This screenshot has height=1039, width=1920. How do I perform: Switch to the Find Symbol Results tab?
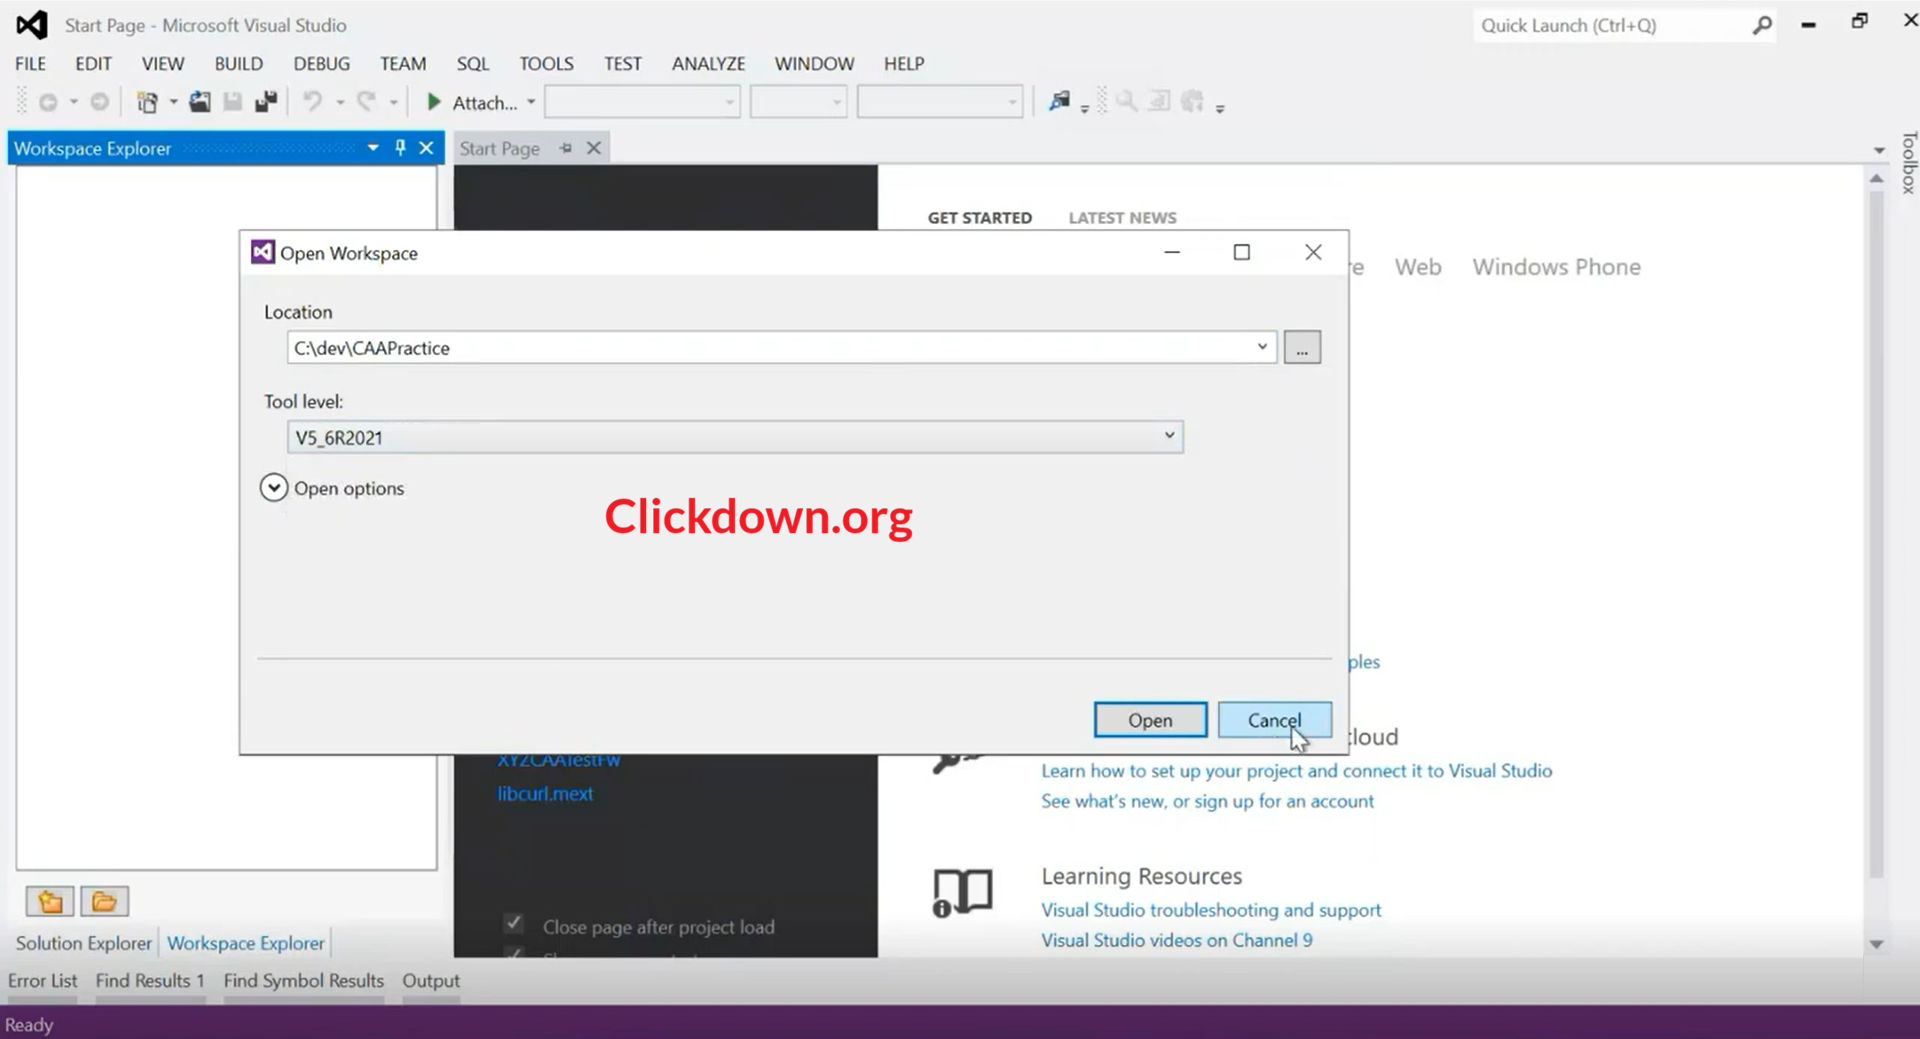pos(304,981)
